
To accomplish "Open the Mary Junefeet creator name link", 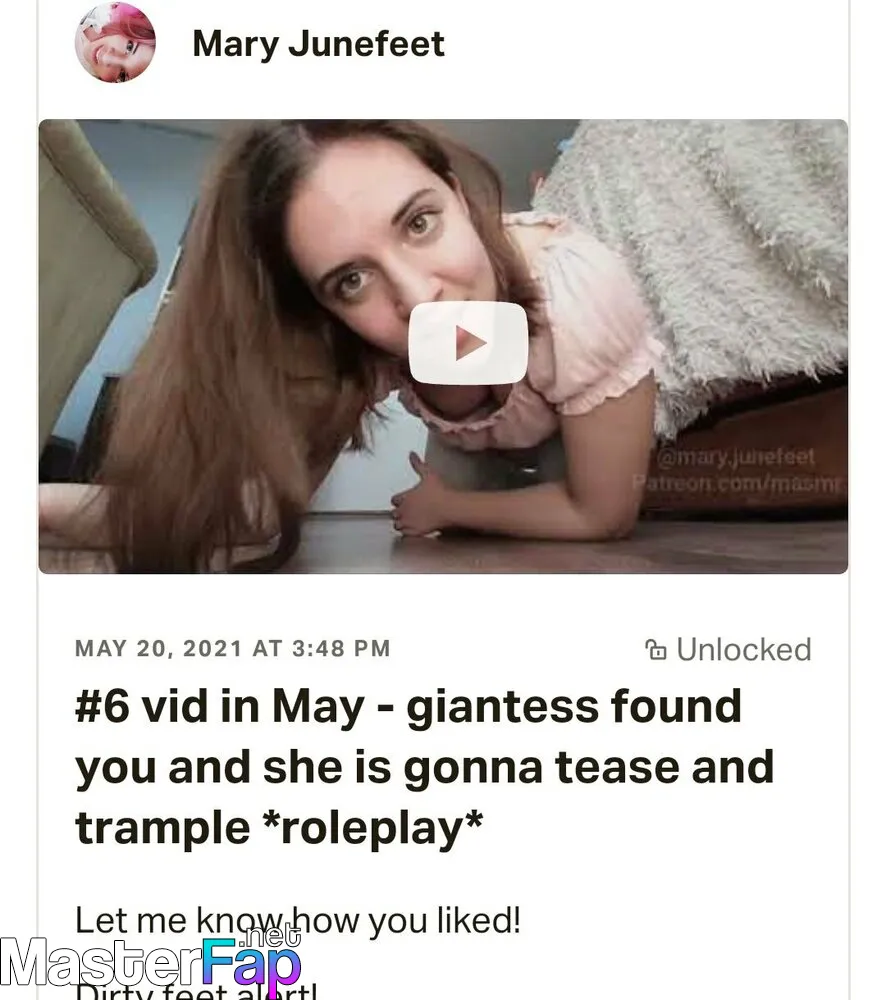I will (318, 44).
